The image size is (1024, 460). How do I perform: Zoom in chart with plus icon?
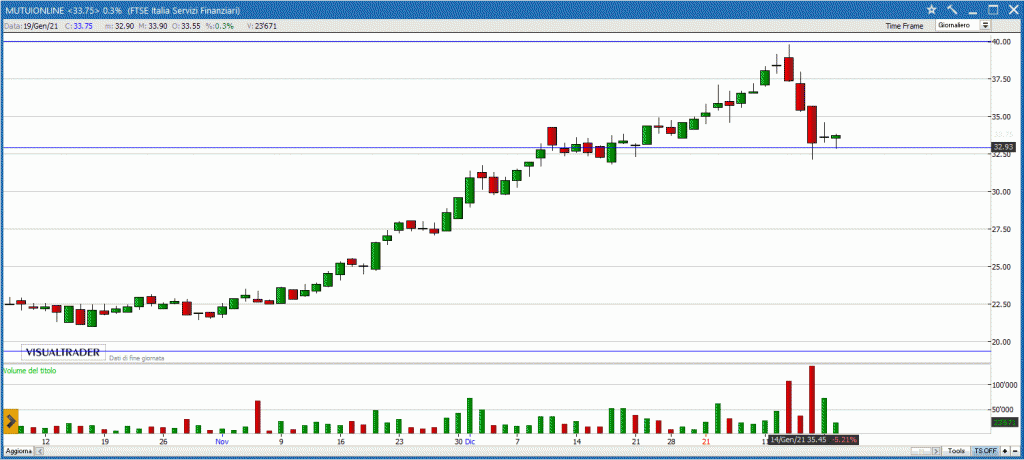click(1004, 451)
